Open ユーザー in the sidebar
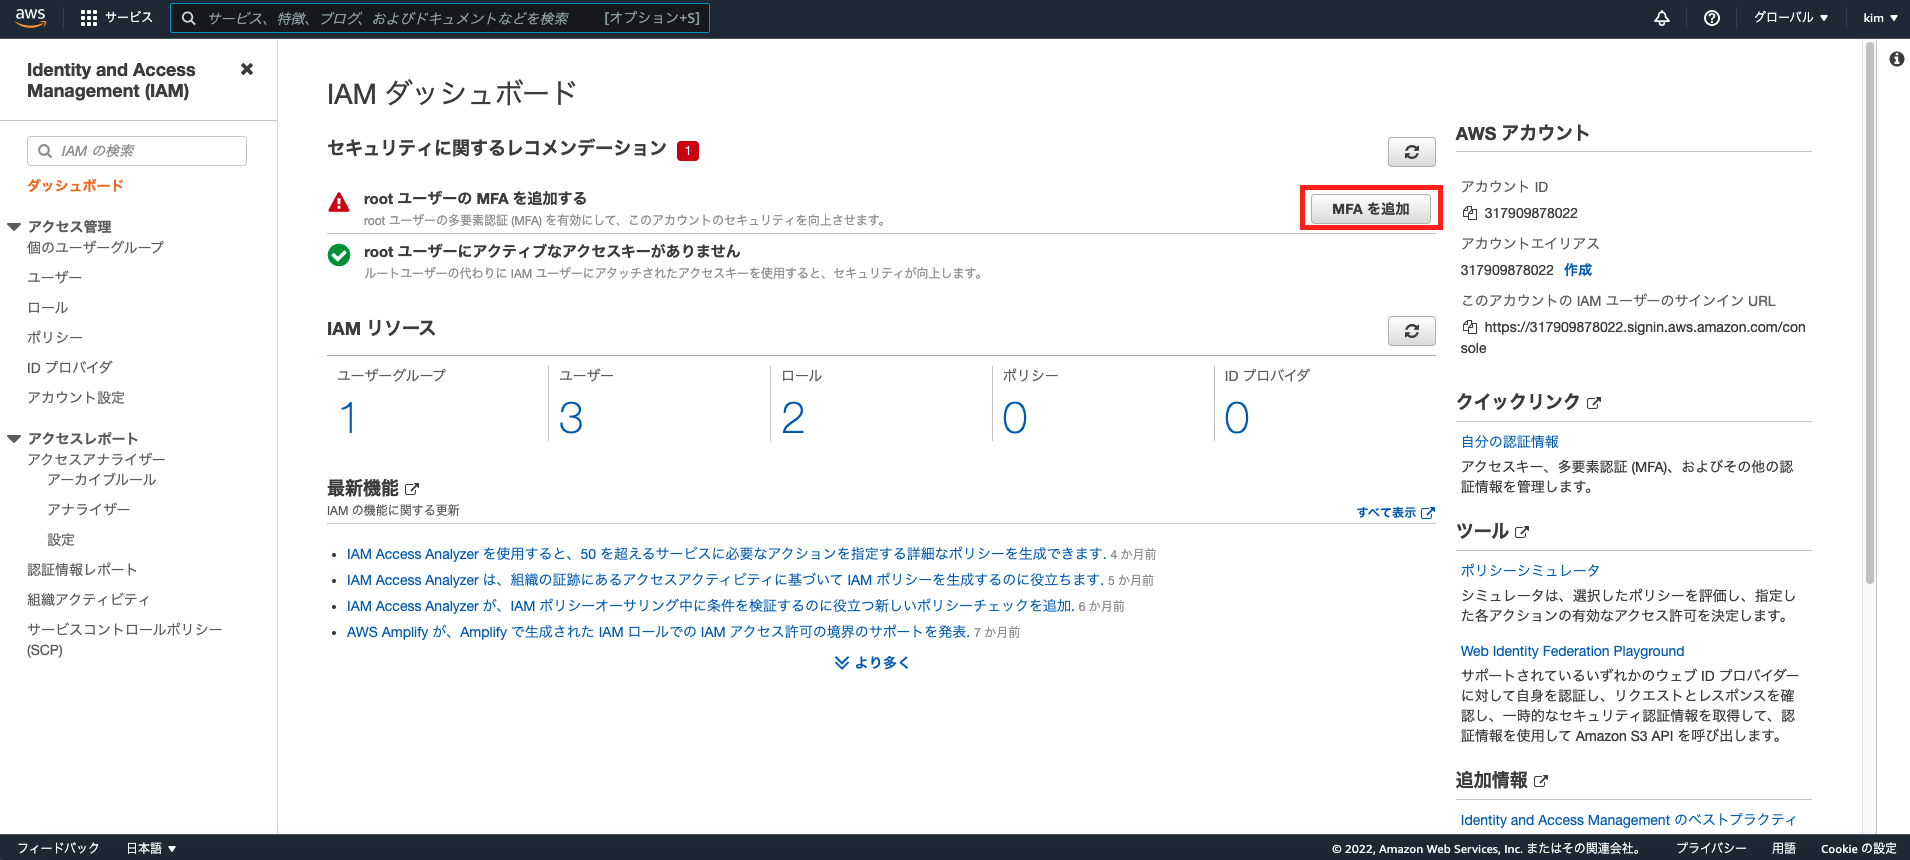Image resolution: width=1910 pixels, height=860 pixels. pyautogui.click(x=54, y=277)
